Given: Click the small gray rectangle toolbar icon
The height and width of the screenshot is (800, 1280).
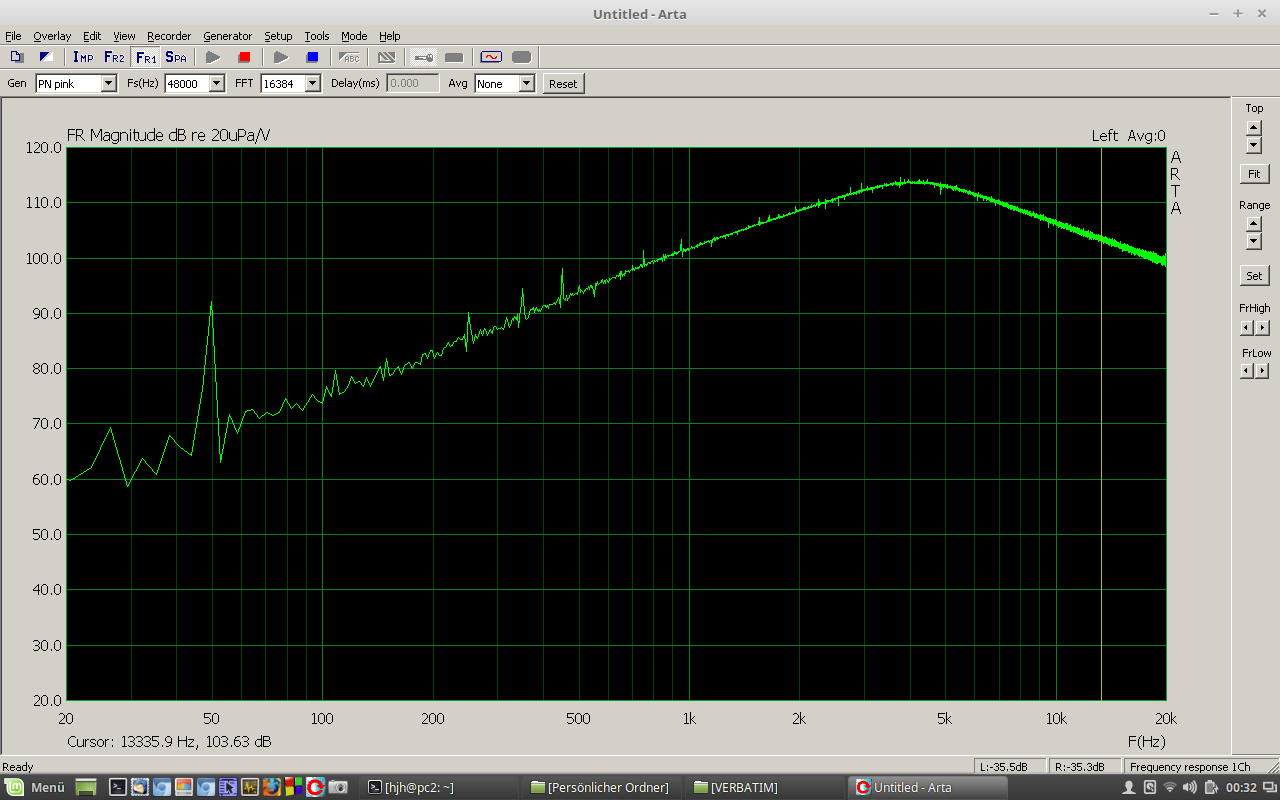Looking at the screenshot, I should [454, 57].
